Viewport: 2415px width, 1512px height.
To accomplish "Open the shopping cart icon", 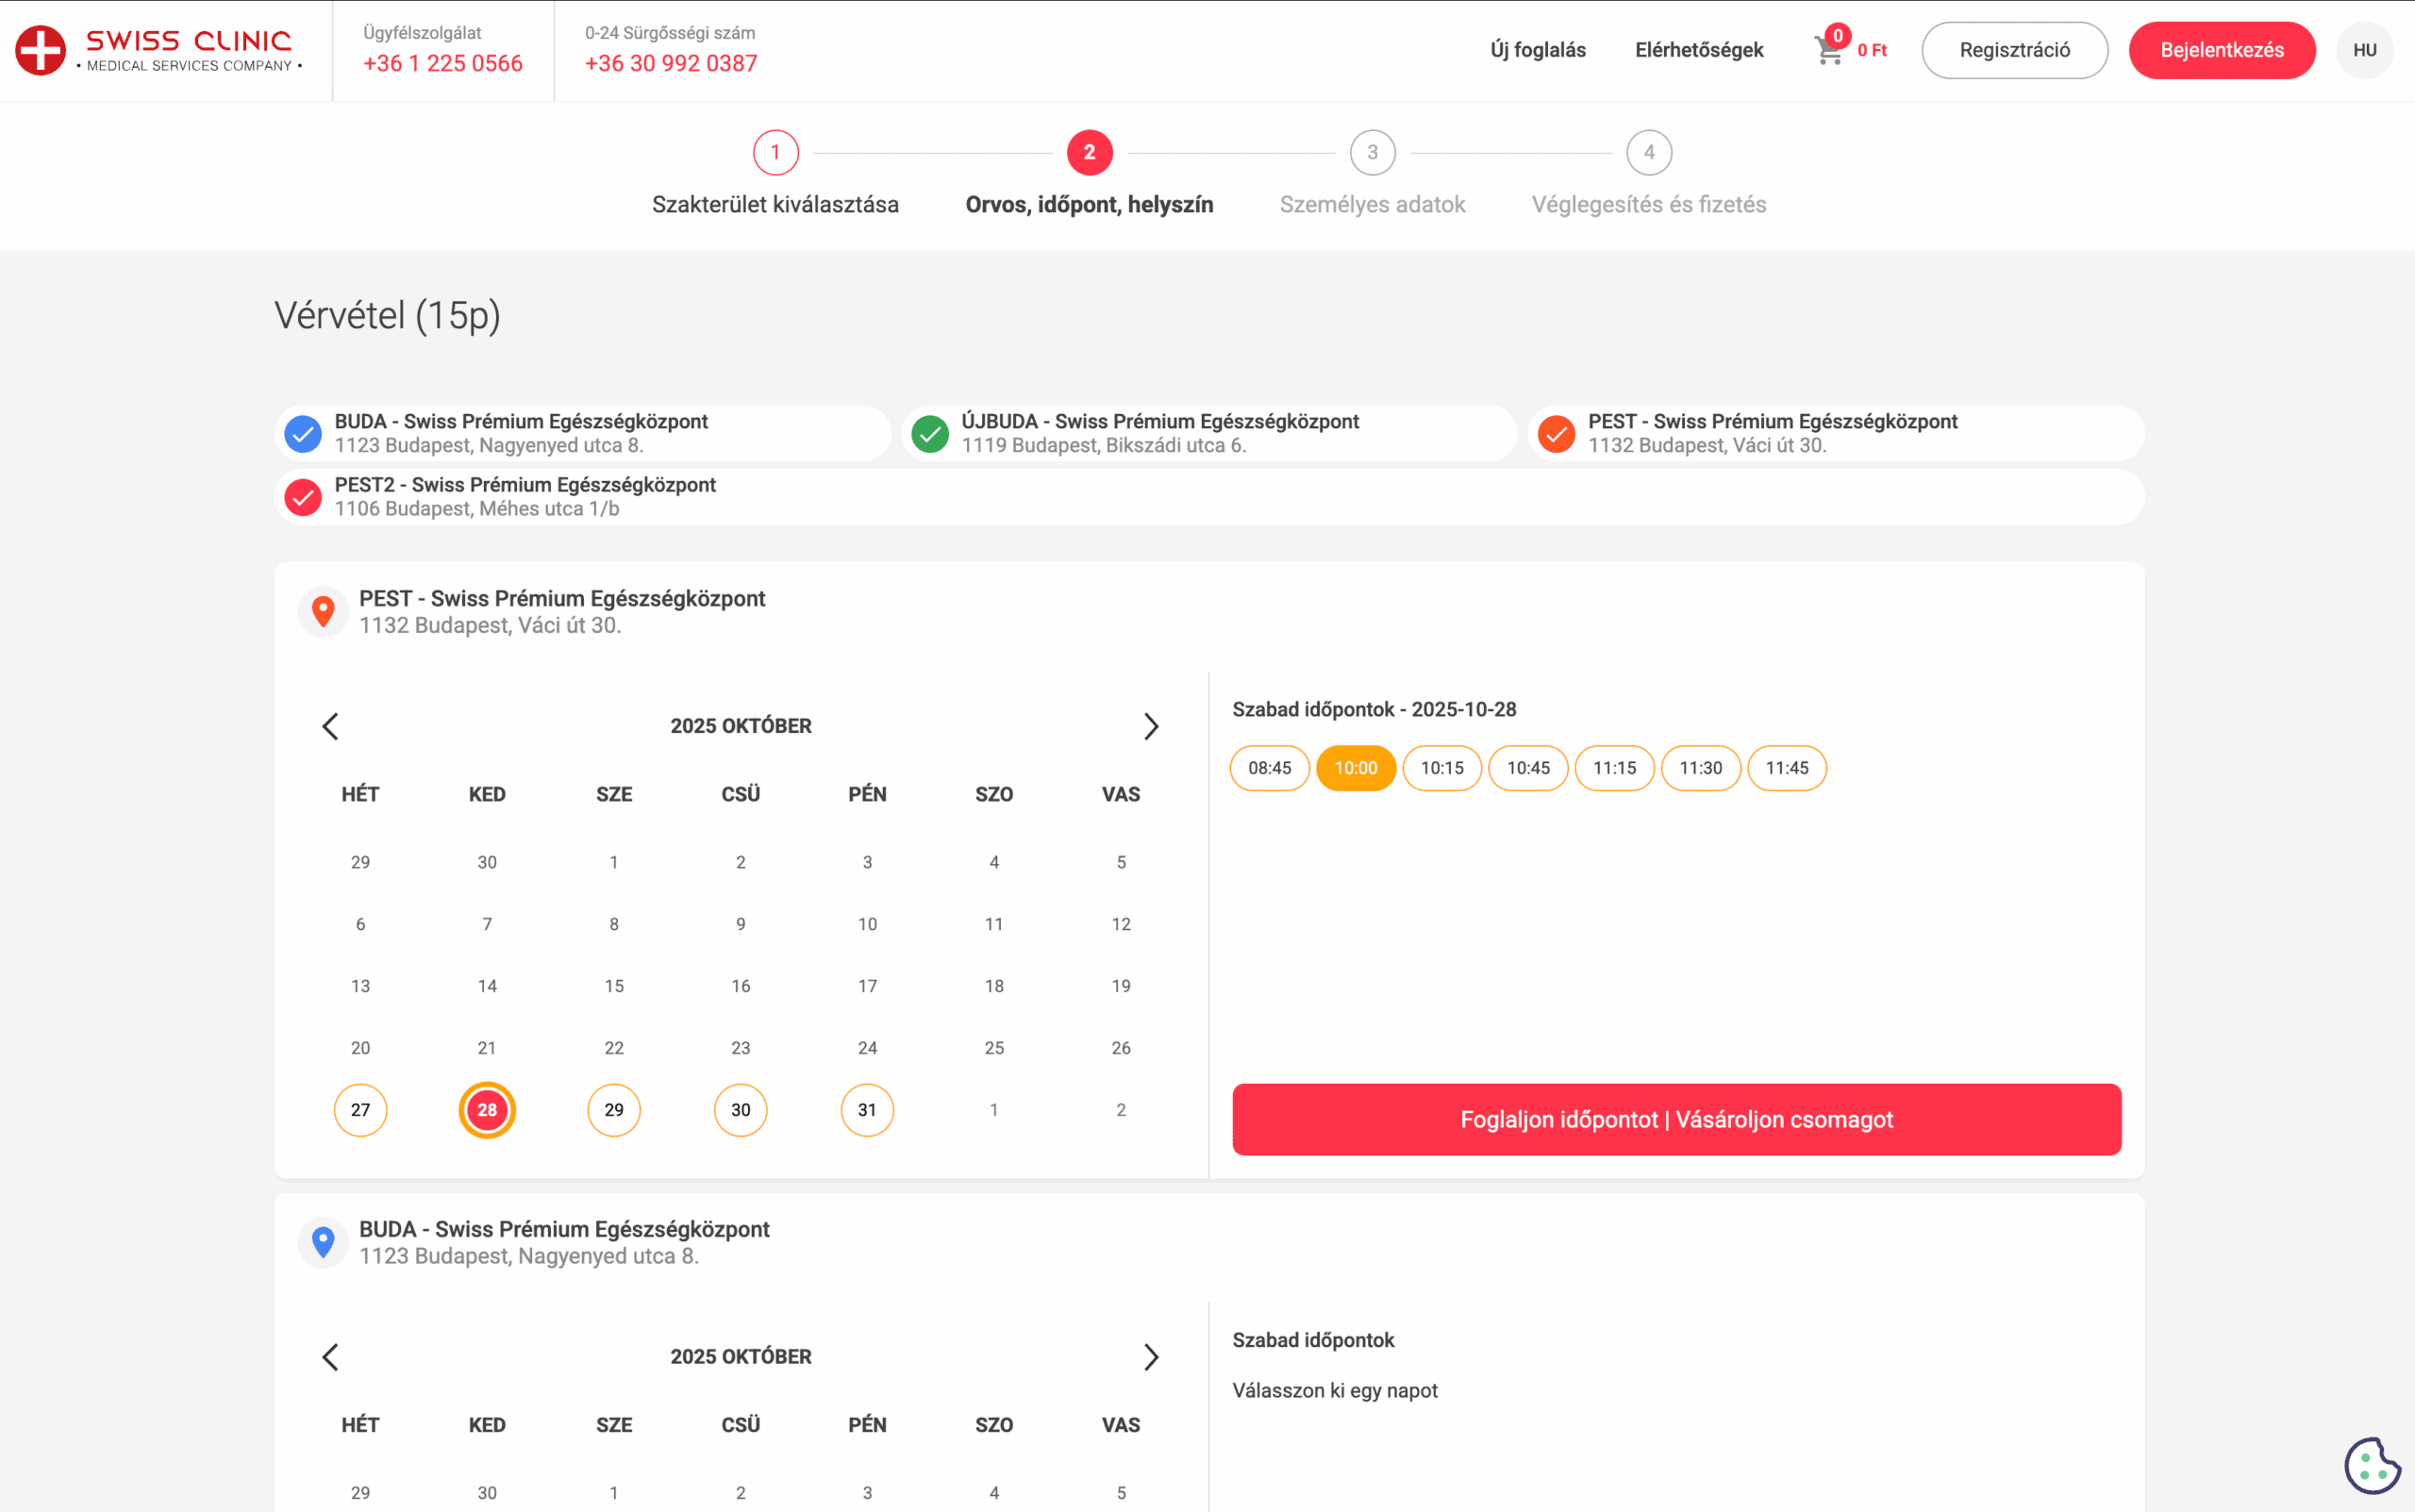I will (1829, 50).
